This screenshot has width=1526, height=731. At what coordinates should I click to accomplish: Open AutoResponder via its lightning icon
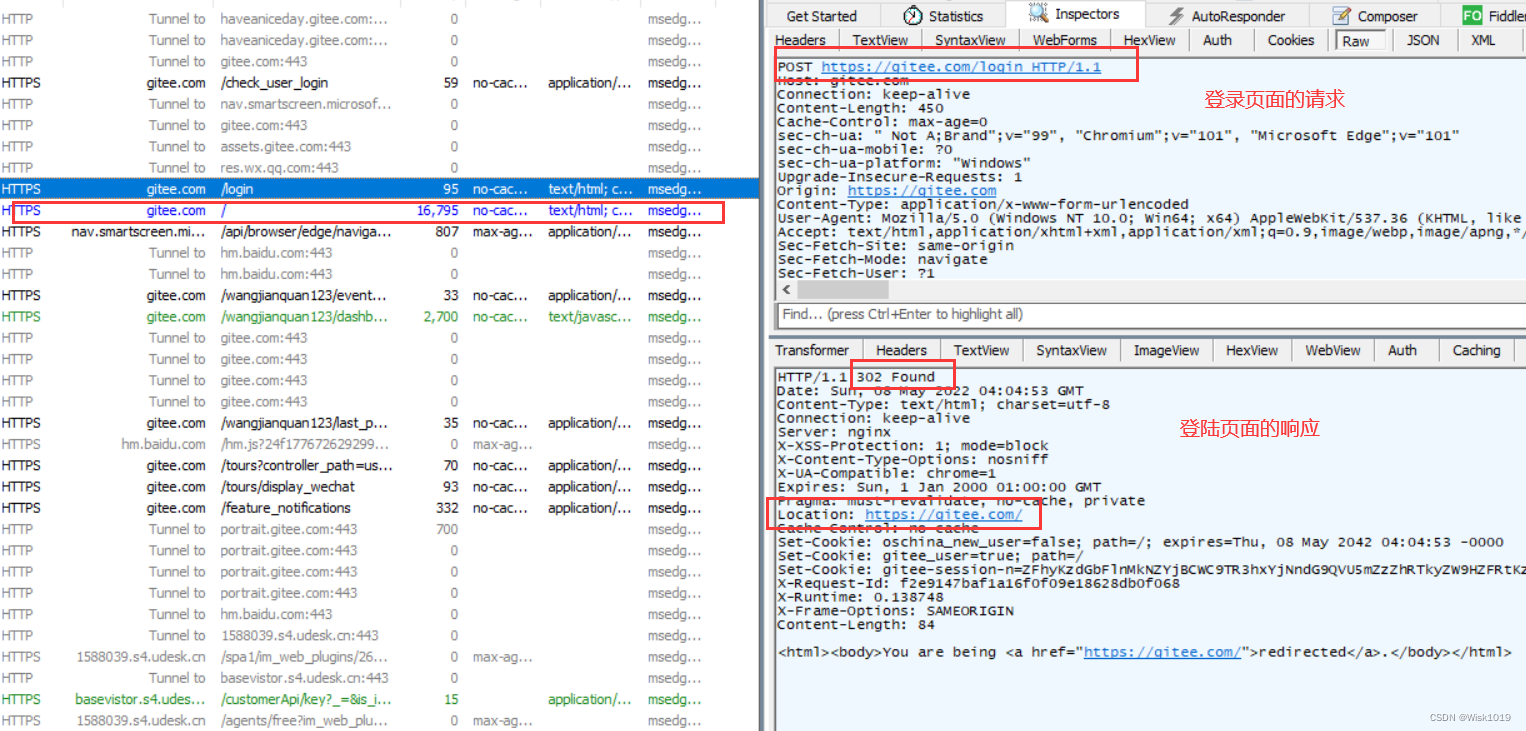pyautogui.click(x=1176, y=16)
